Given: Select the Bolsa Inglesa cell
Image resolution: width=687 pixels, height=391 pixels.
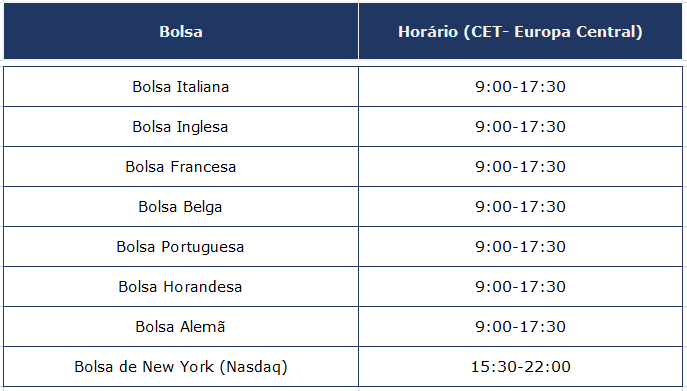Looking at the screenshot, I should 181,127.
